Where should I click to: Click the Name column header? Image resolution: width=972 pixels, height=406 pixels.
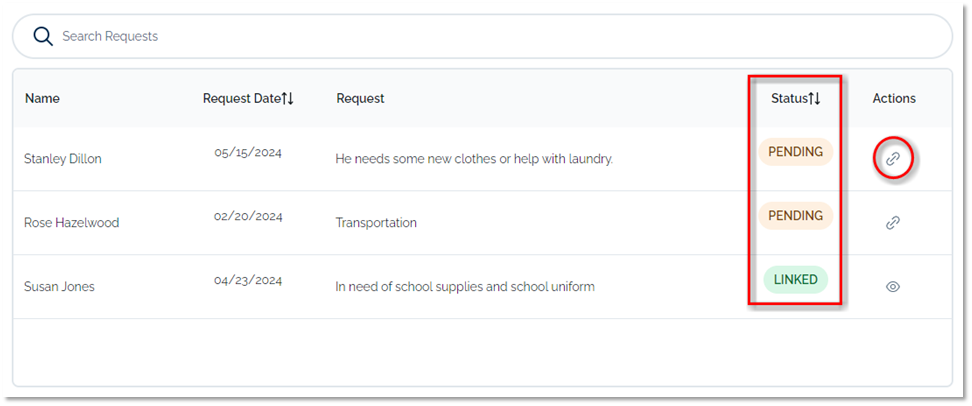point(42,98)
